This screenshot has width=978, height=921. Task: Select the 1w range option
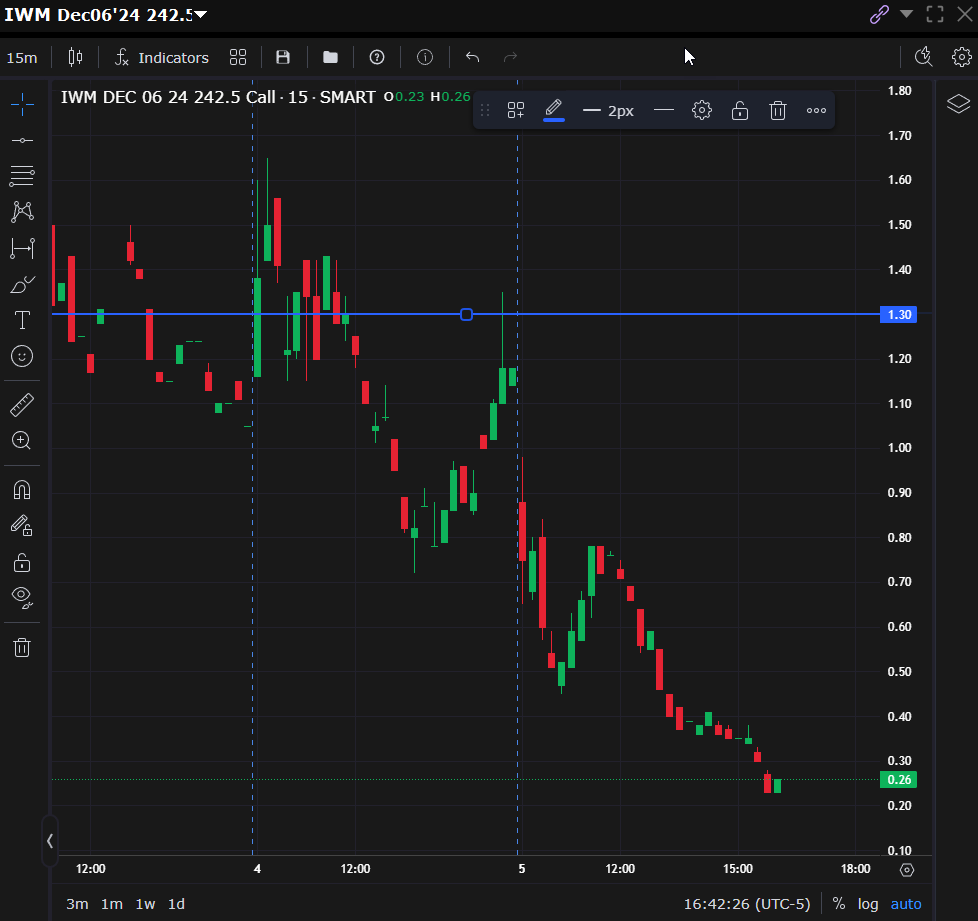(x=143, y=903)
